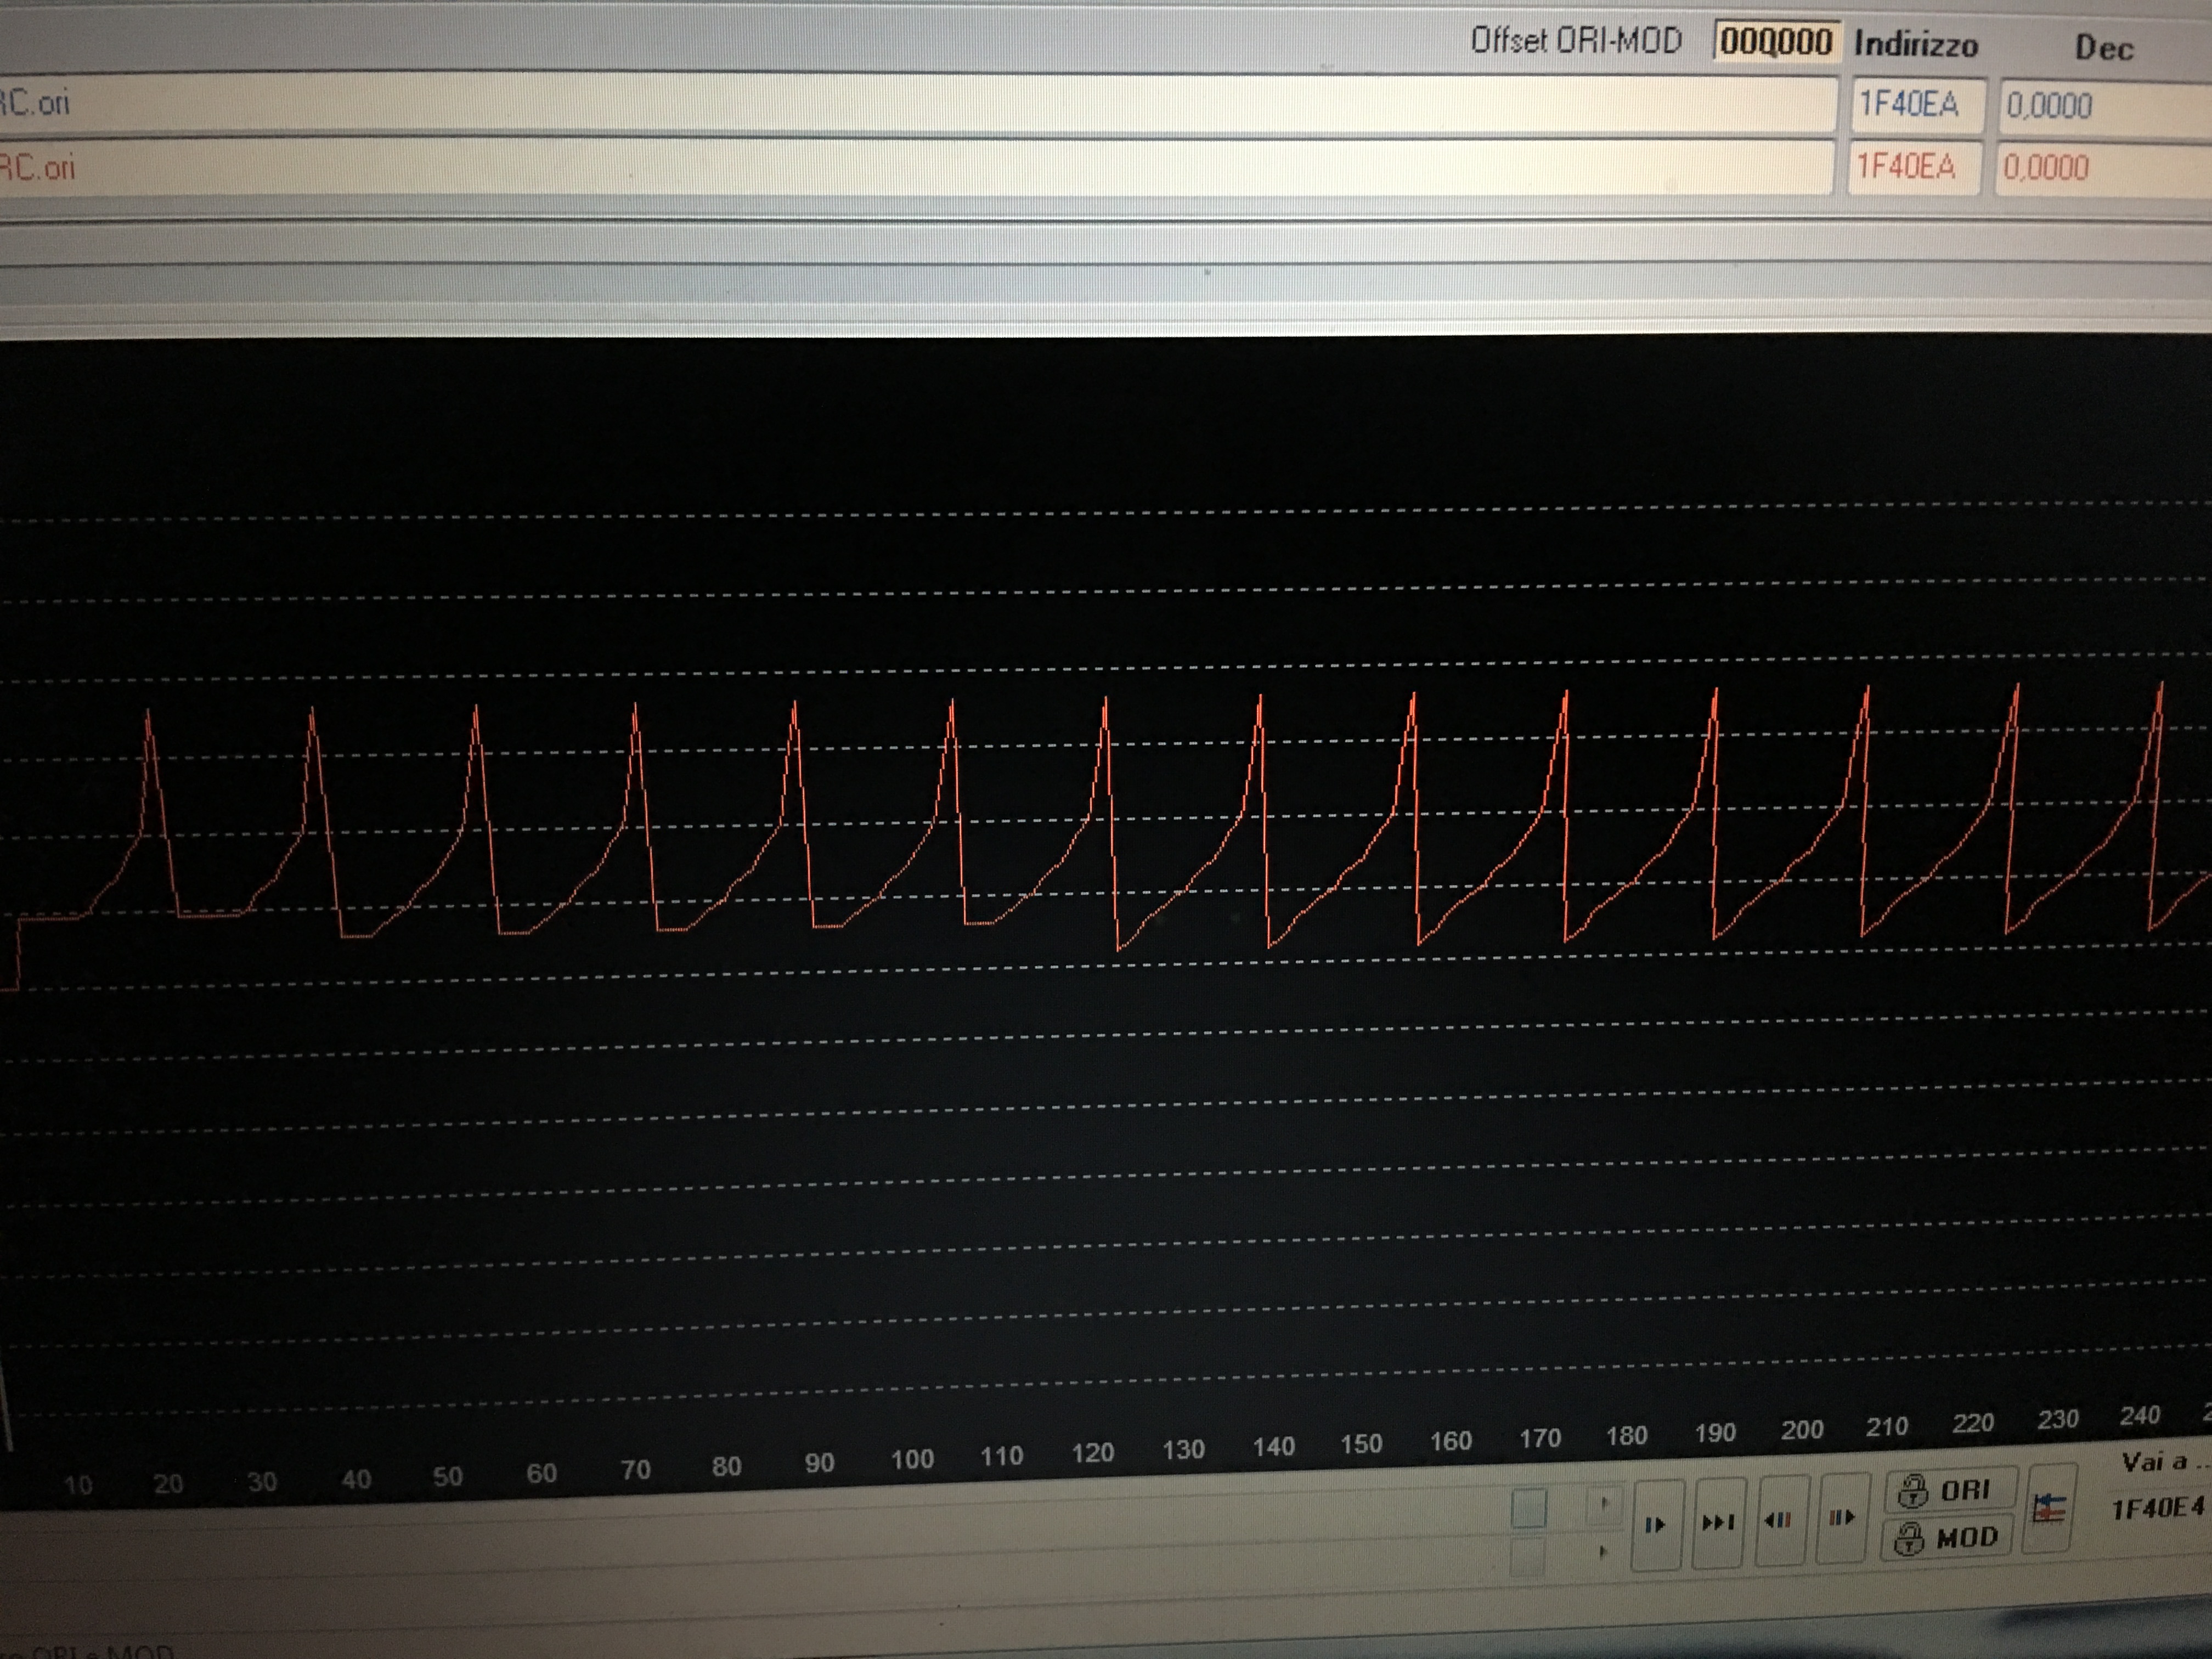
Task: Toggle the MOD padlock button
Action: pos(1947,1538)
